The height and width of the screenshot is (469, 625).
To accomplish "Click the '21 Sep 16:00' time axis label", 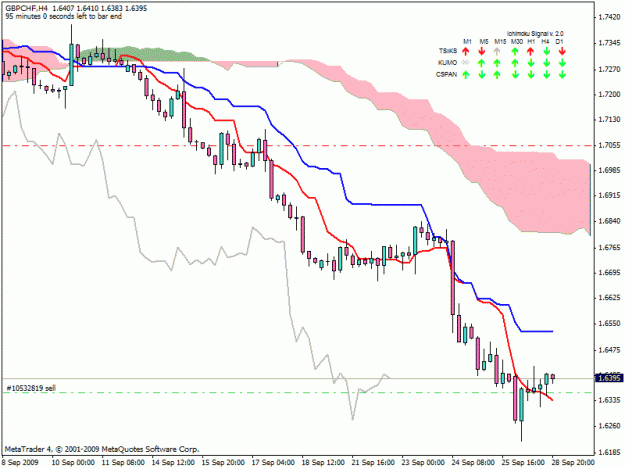I will coord(373,462).
